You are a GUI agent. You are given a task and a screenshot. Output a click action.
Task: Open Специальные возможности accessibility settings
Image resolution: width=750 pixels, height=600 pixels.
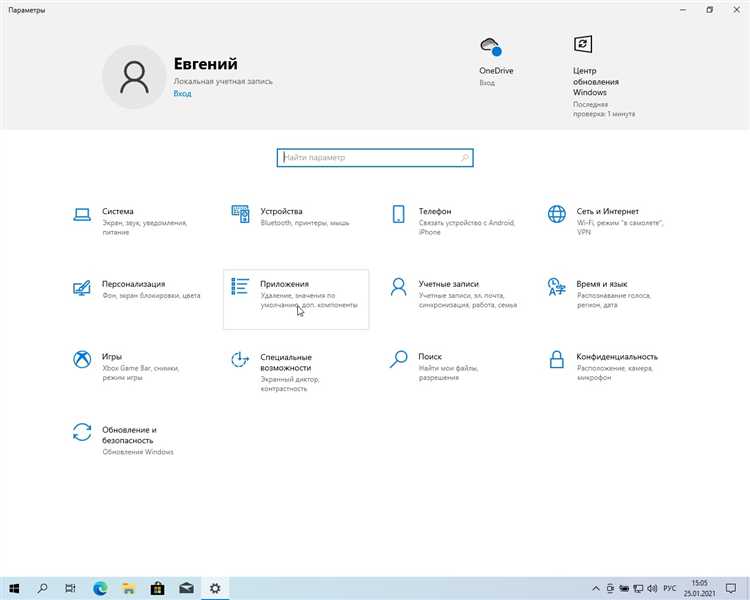click(296, 372)
